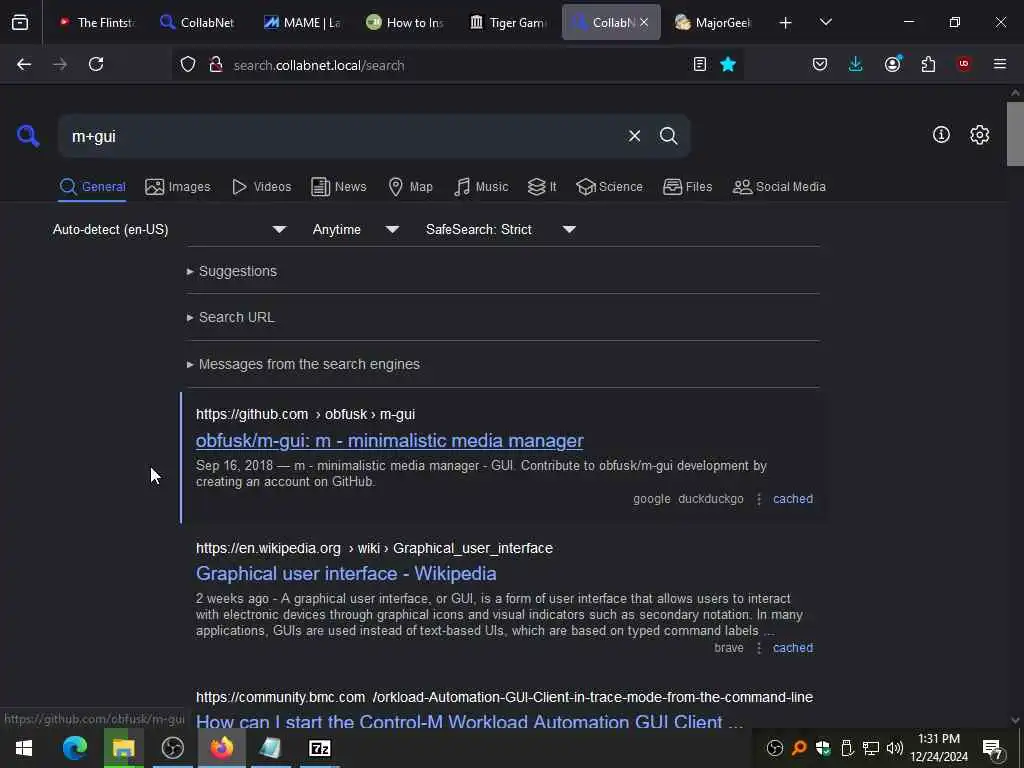Open File Explorer from the taskbar
The width and height of the screenshot is (1024, 768).
123,748
